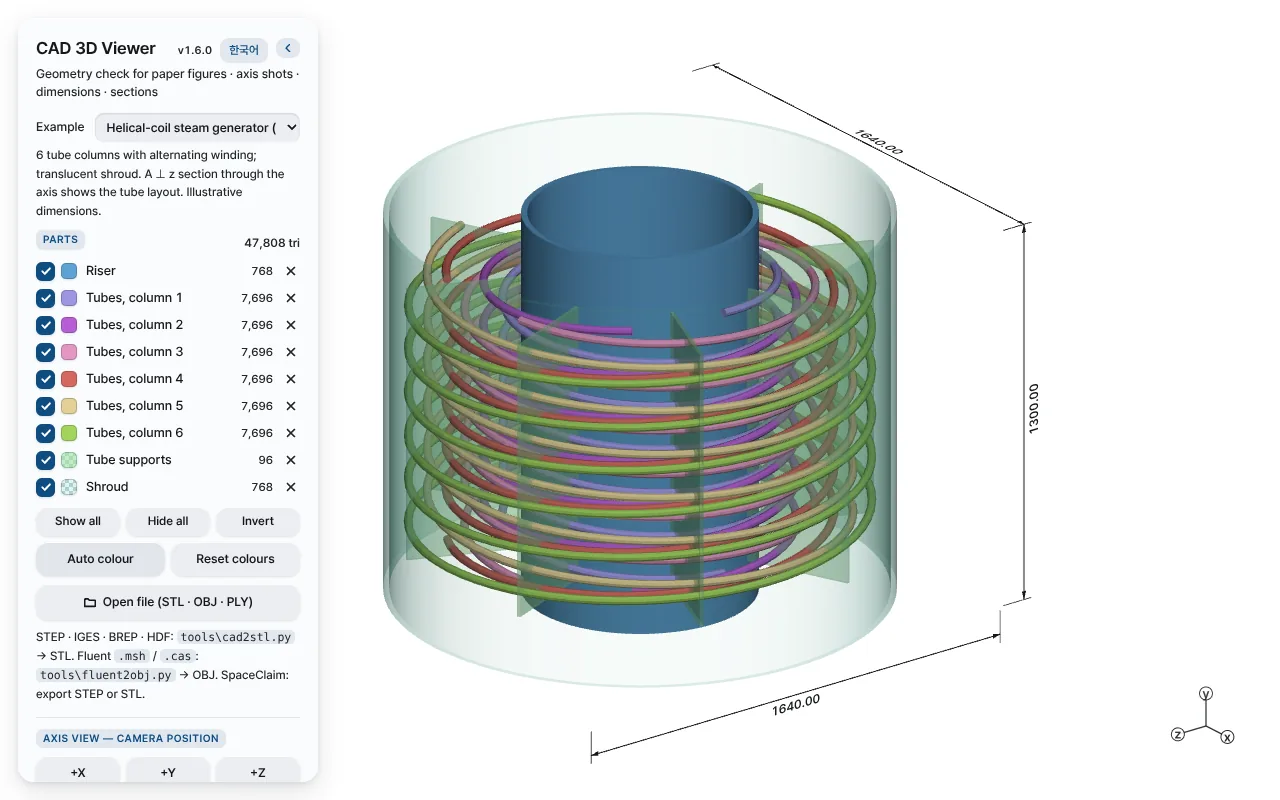
Task: Remove Tube supports using its X icon
Action: pos(291,460)
